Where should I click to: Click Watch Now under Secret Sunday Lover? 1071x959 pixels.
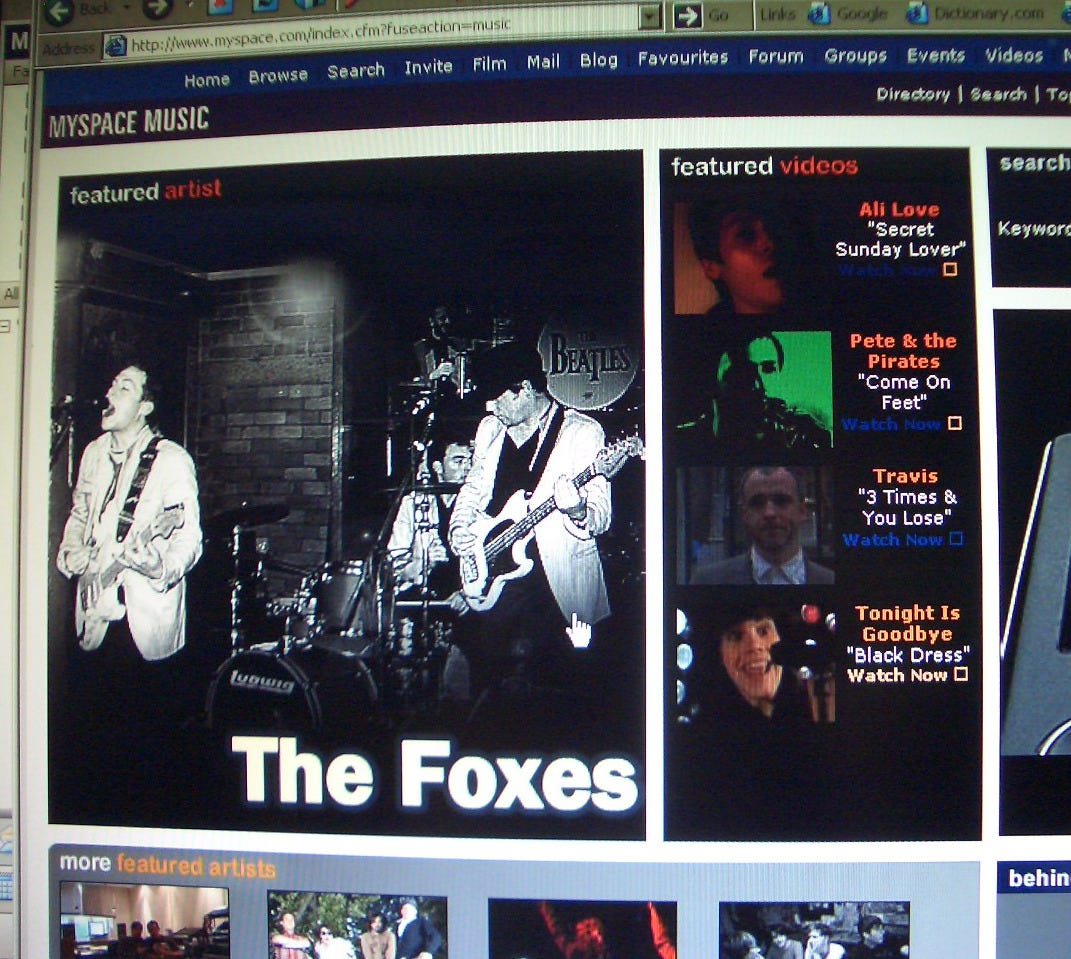(x=887, y=270)
